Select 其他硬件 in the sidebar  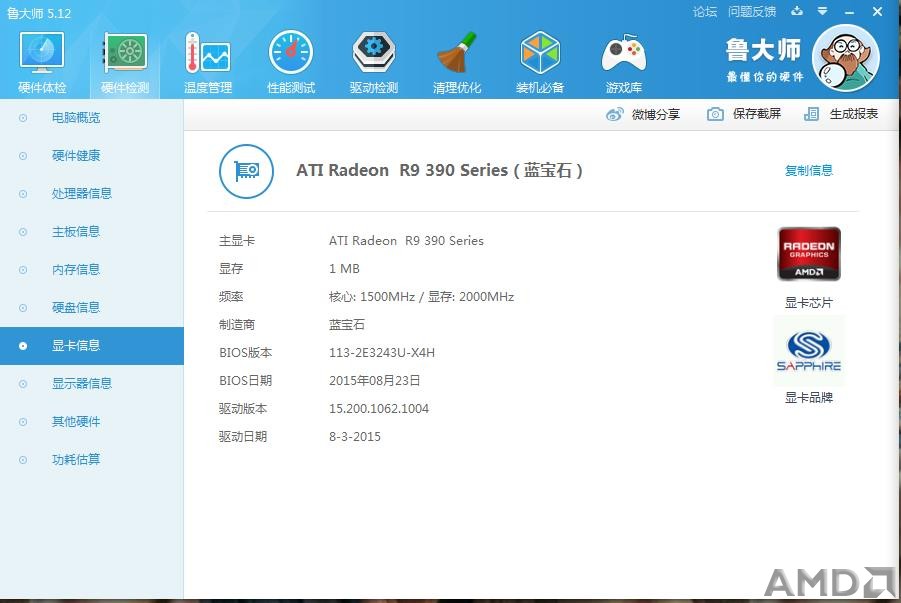pos(92,421)
